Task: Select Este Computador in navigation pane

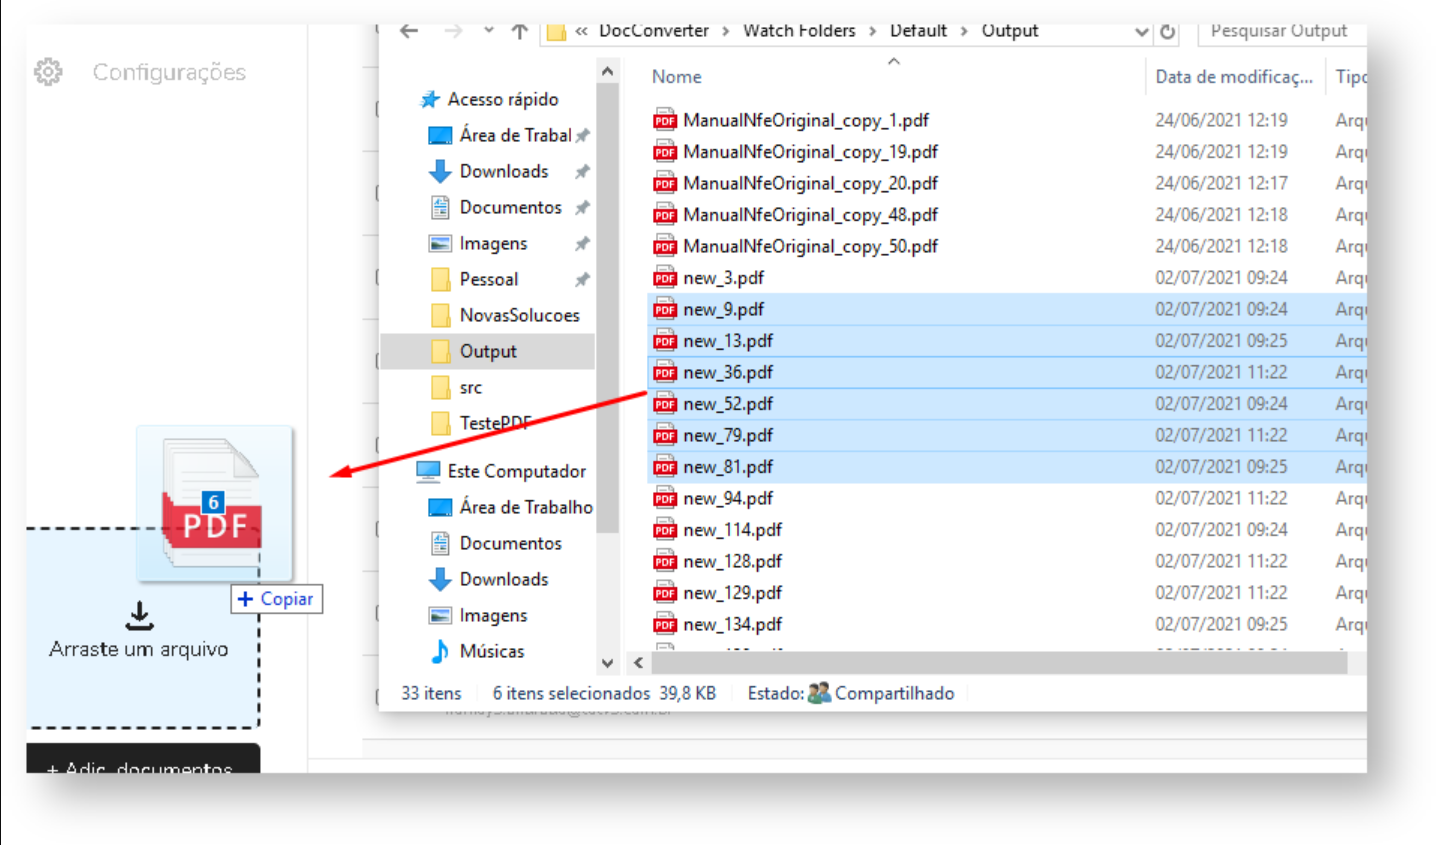Action: click(502, 471)
